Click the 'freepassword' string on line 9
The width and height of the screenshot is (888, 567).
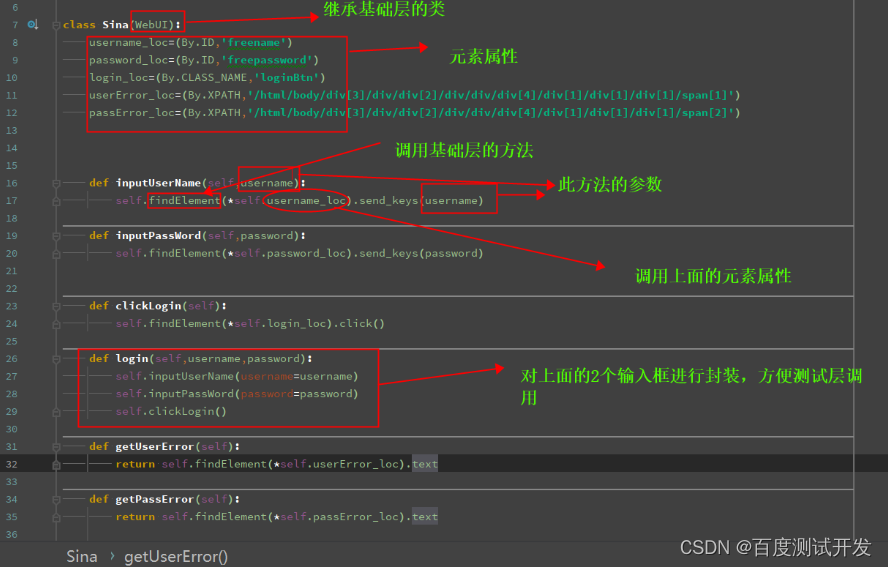tap(267, 60)
